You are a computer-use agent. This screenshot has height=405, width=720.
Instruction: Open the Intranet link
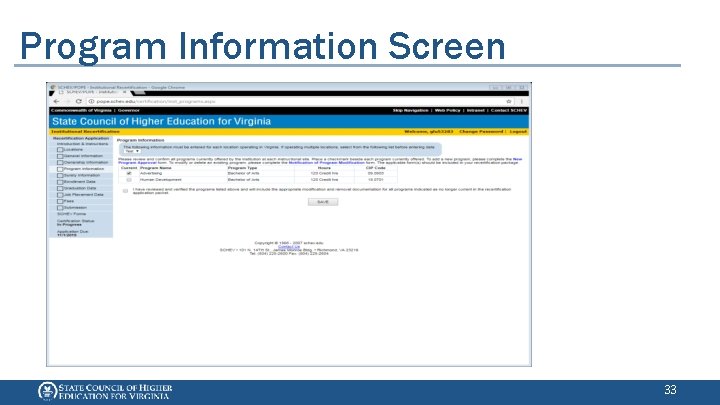pyautogui.click(x=476, y=111)
